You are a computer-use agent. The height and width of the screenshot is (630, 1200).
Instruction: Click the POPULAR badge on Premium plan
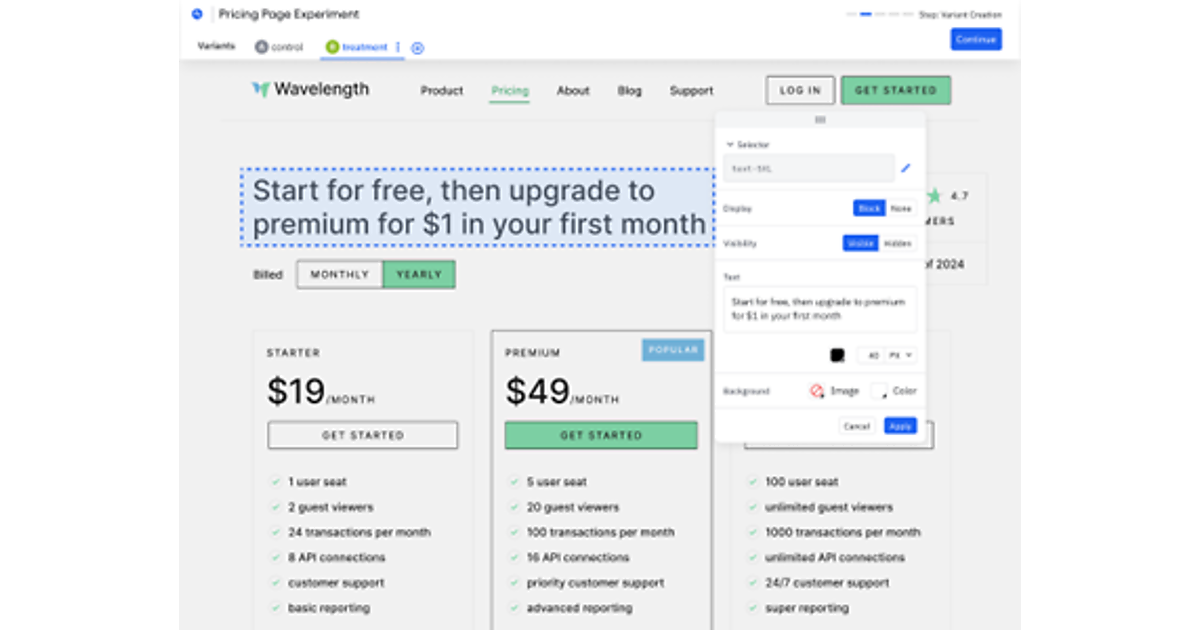[673, 350]
